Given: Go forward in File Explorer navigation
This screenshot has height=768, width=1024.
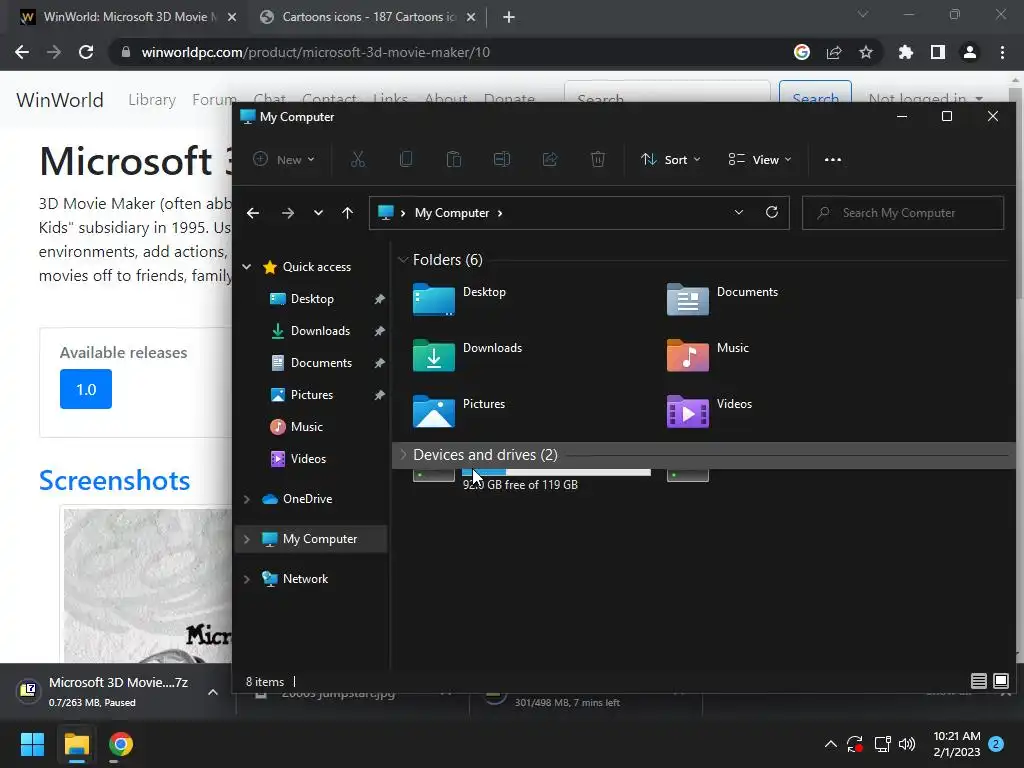Looking at the screenshot, I should coord(287,213).
